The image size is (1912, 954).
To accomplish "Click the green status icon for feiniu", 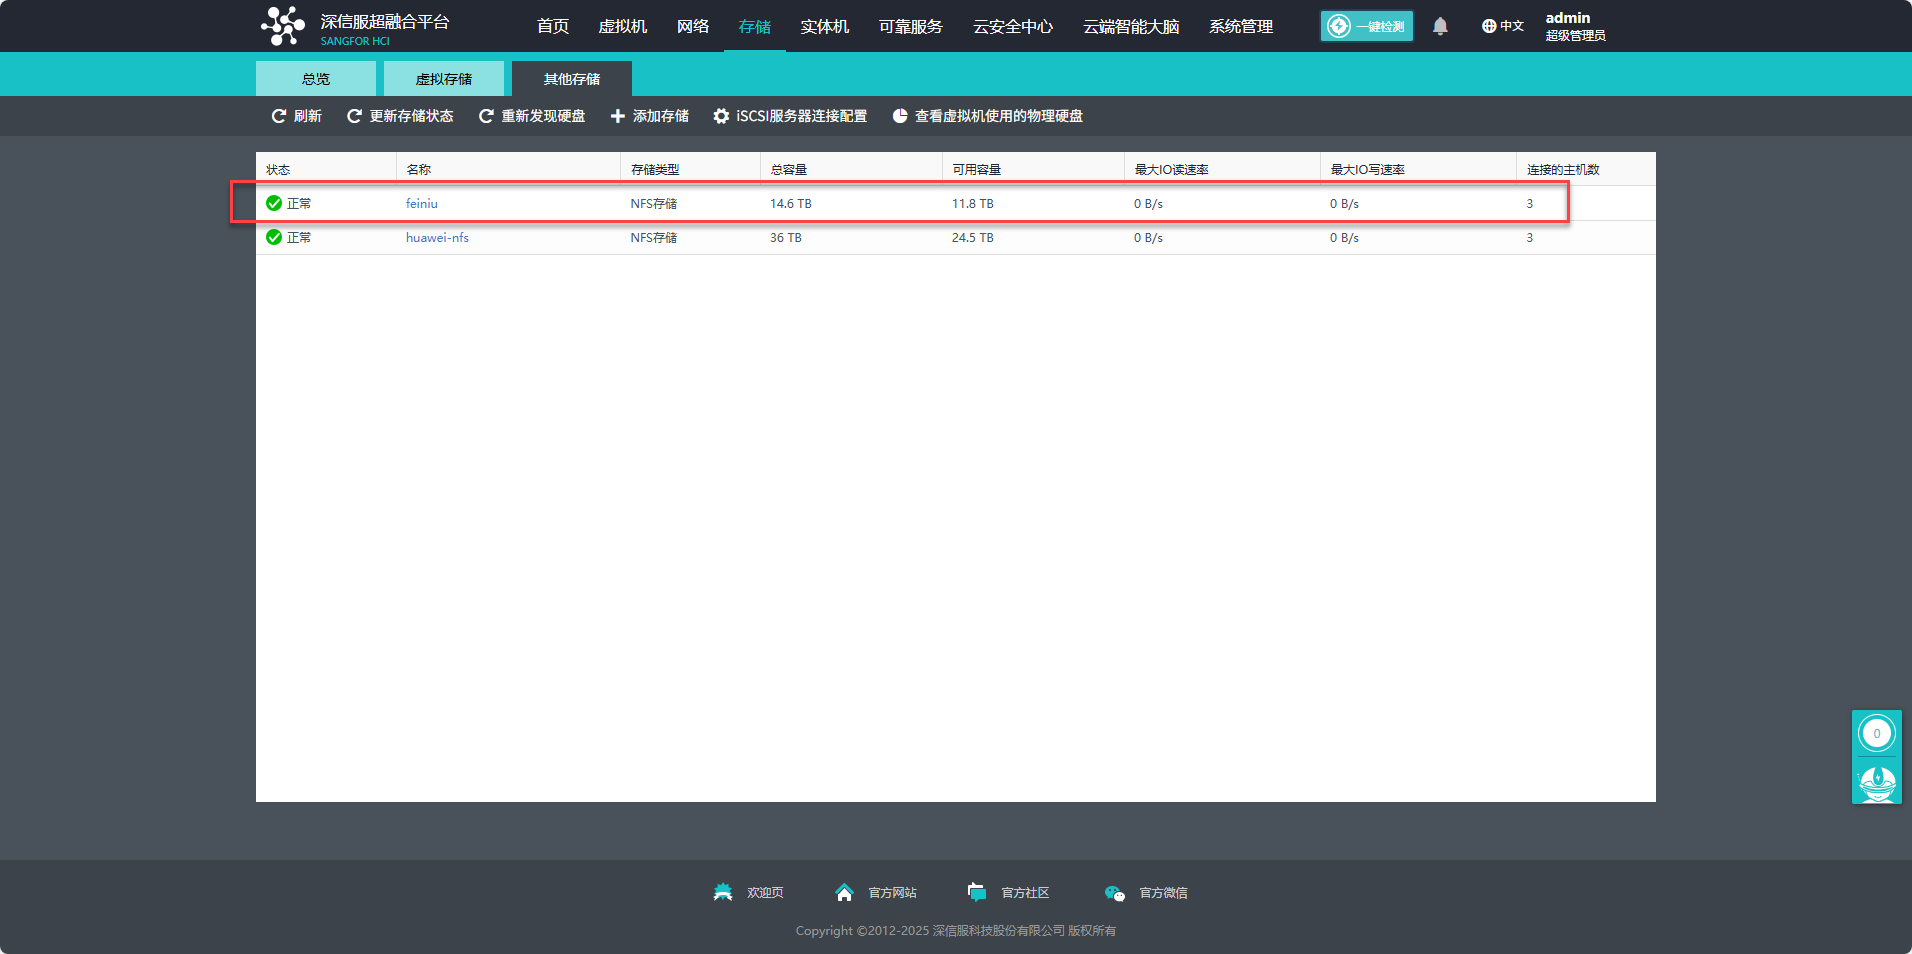I will coord(274,203).
